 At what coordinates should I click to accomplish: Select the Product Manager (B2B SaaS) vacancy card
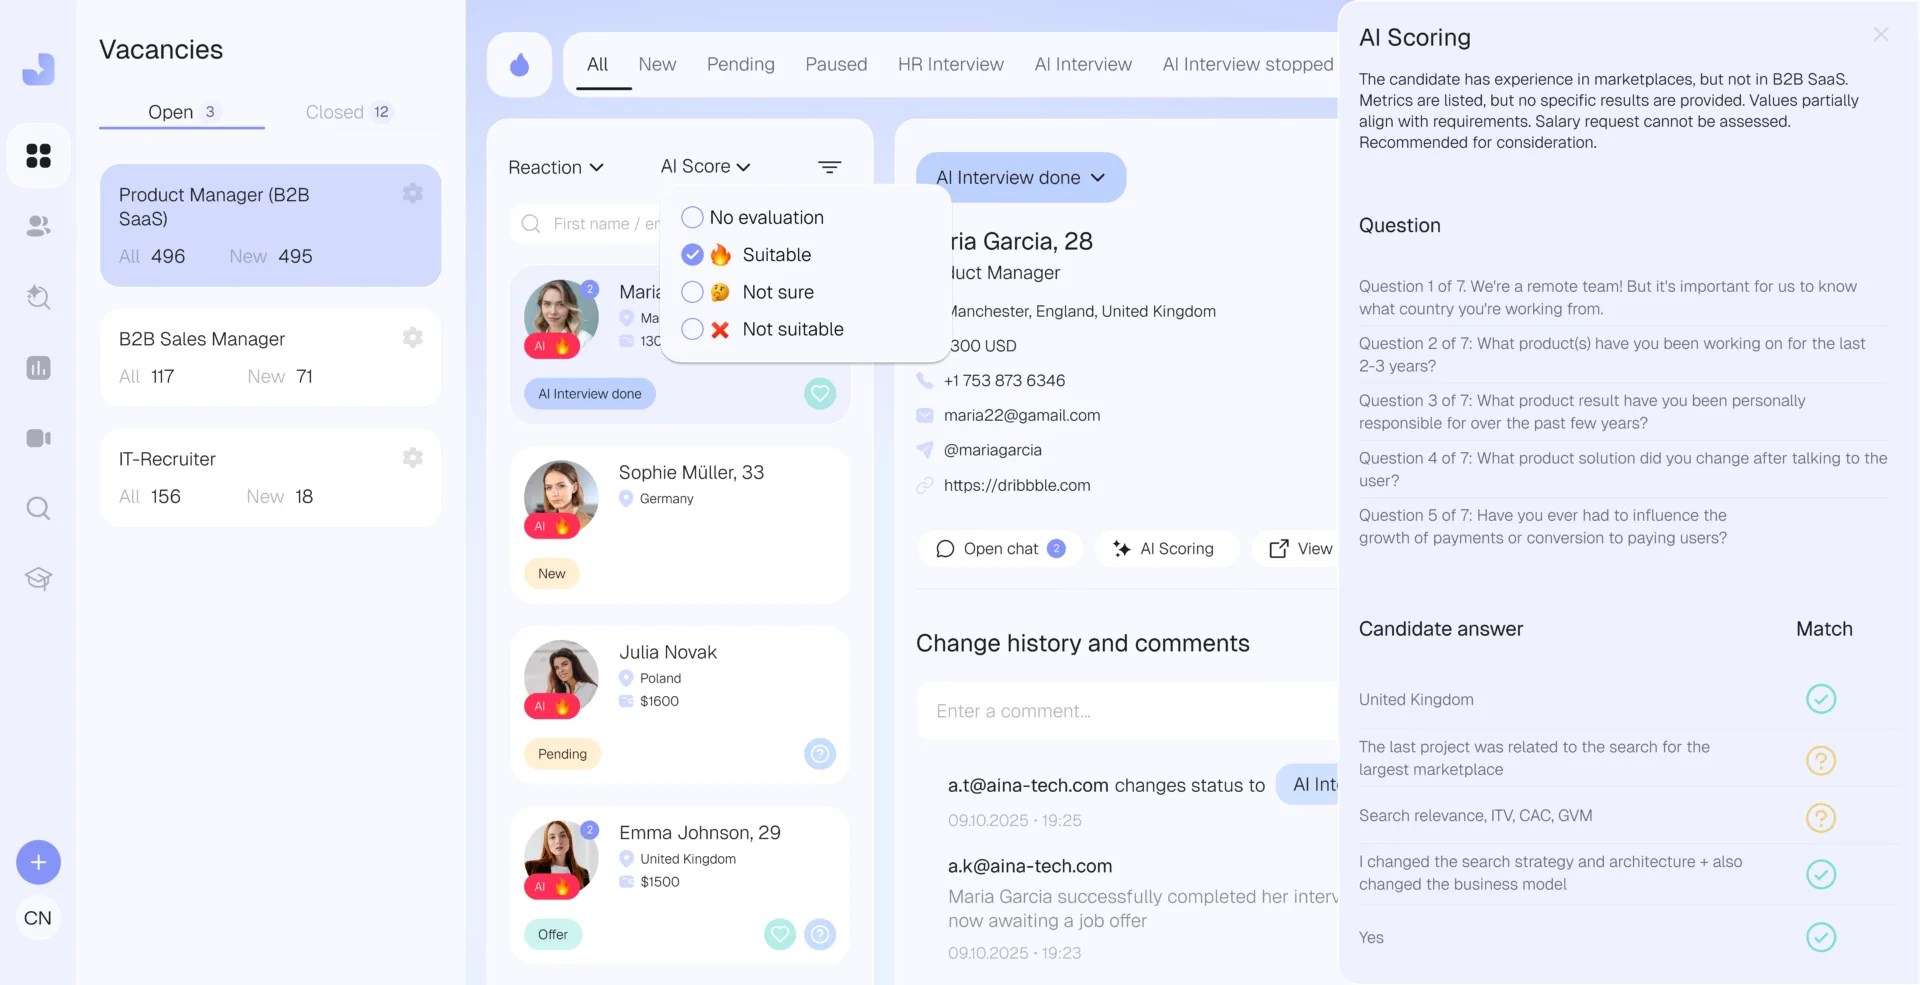(x=270, y=225)
